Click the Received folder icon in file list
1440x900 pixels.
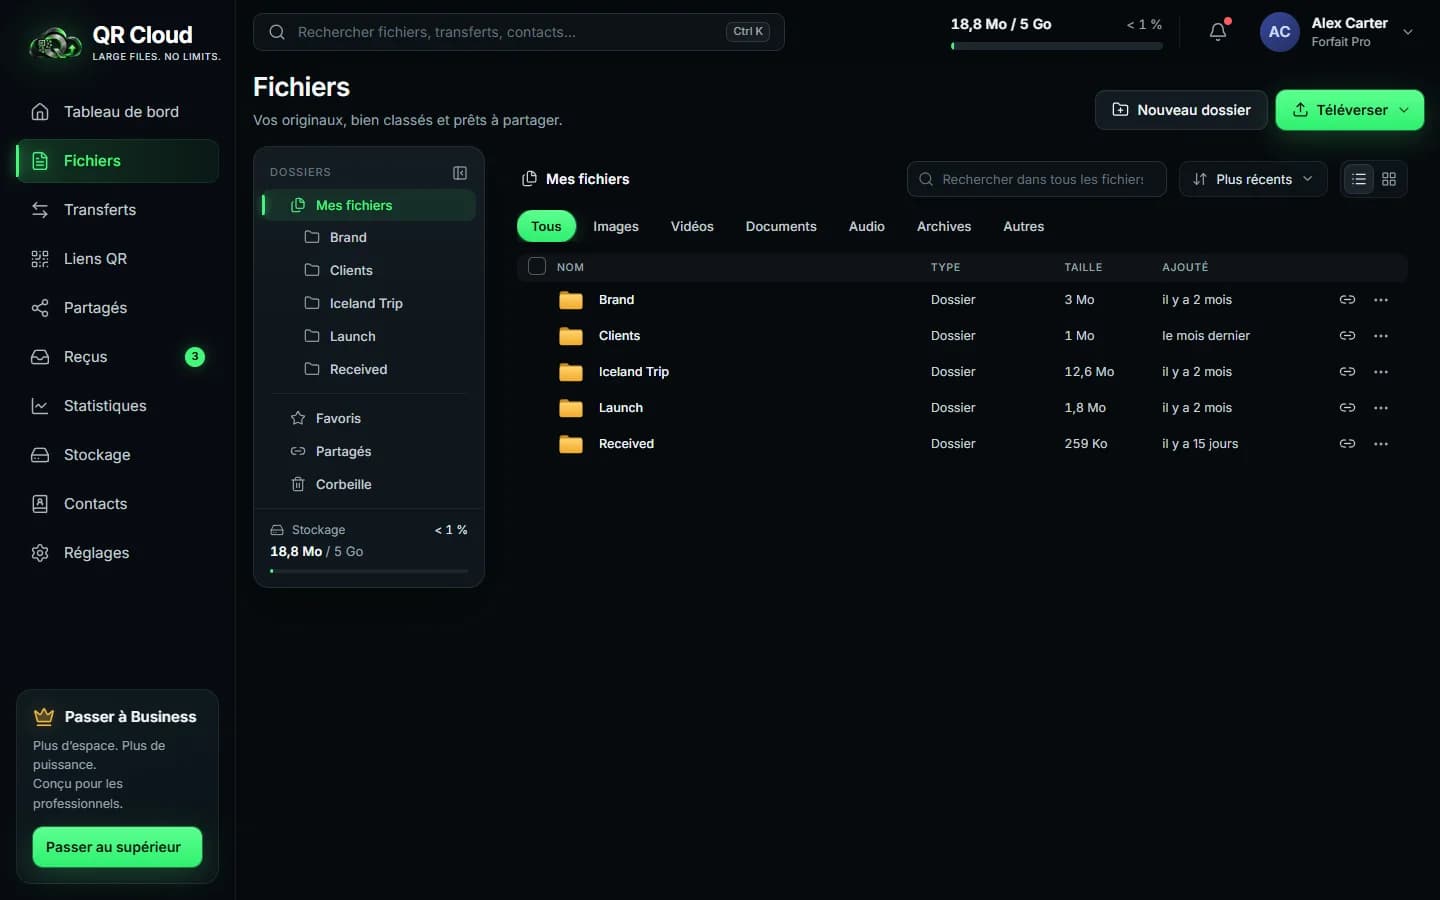571,444
